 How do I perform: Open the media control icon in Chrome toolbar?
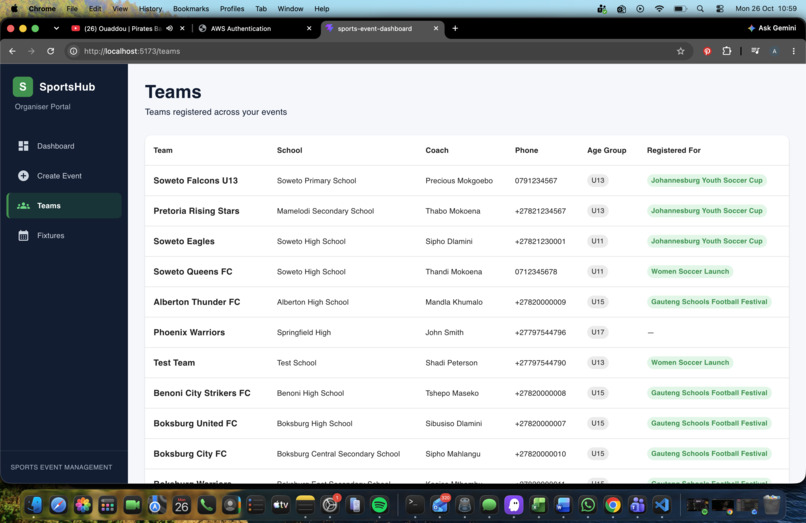pos(755,51)
